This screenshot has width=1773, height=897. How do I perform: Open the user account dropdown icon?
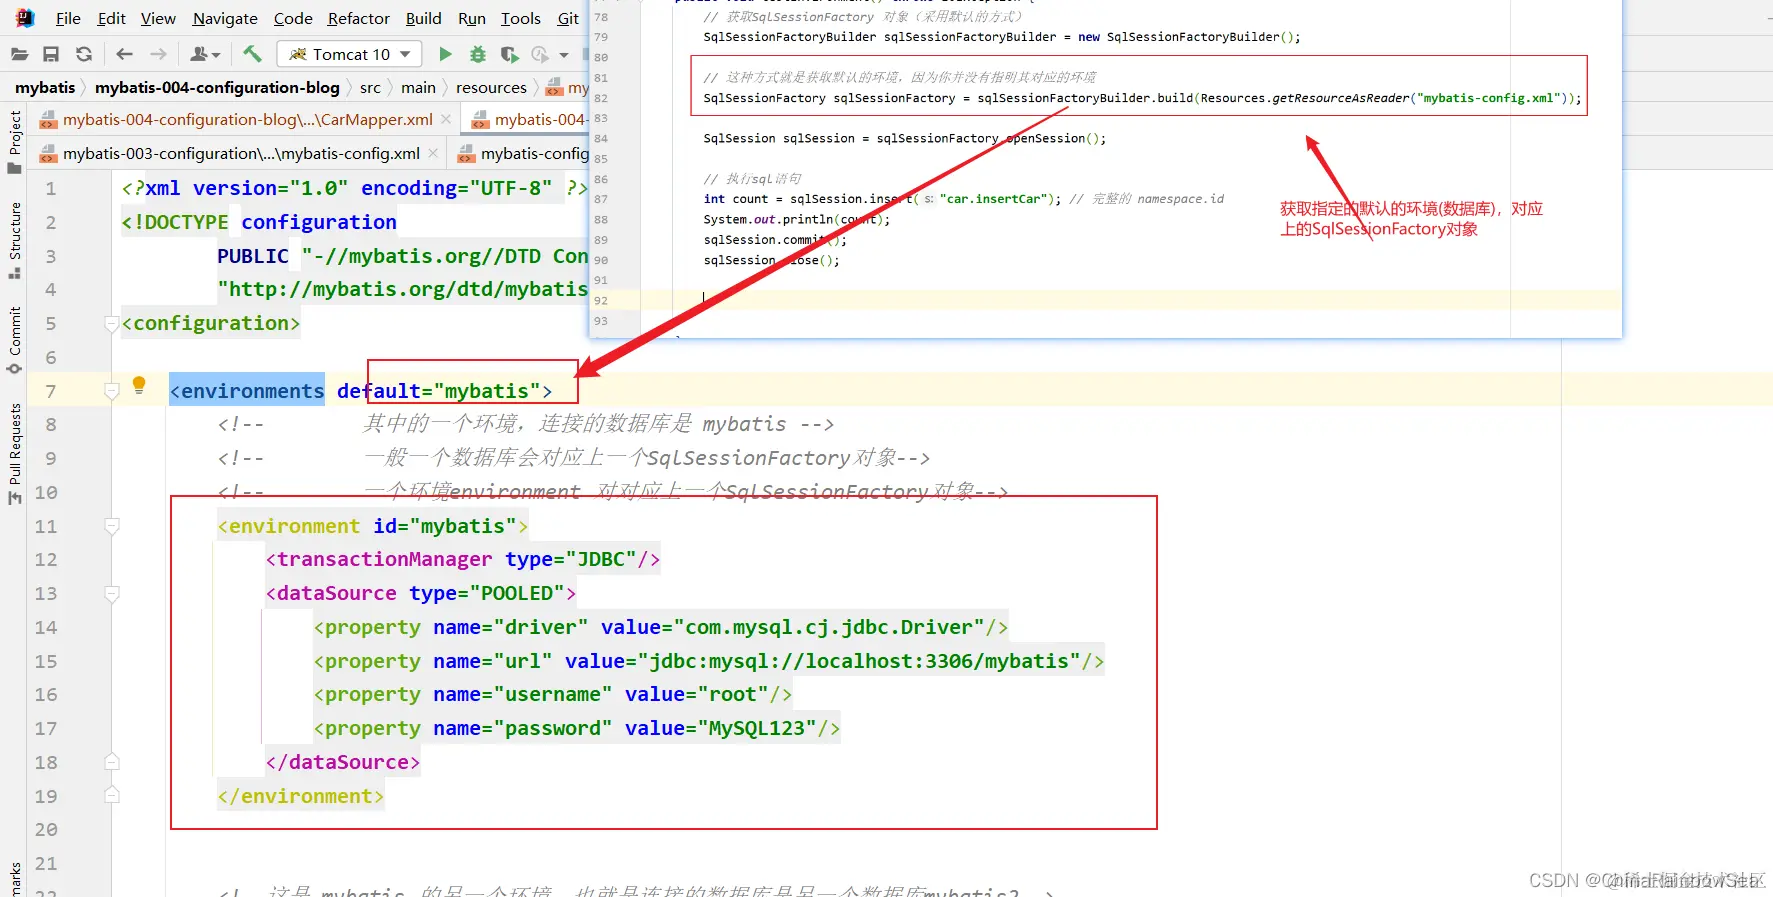205,54
